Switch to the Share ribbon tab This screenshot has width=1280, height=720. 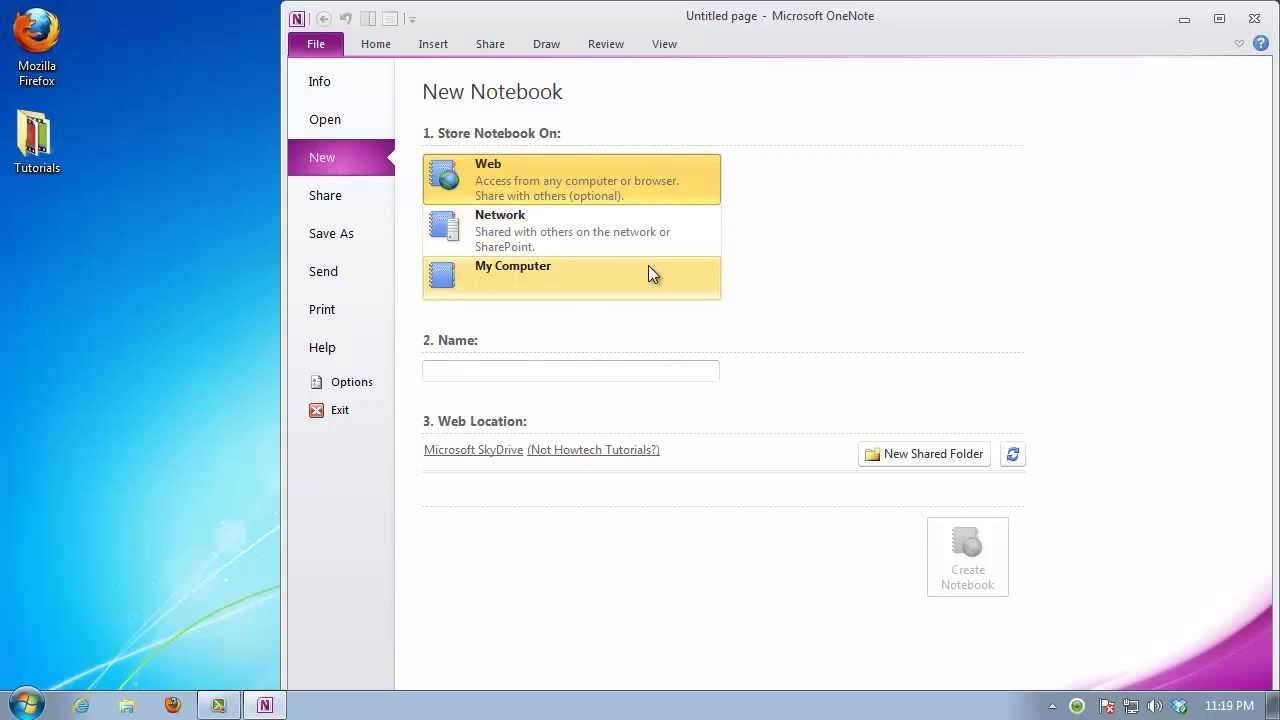[490, 44]
